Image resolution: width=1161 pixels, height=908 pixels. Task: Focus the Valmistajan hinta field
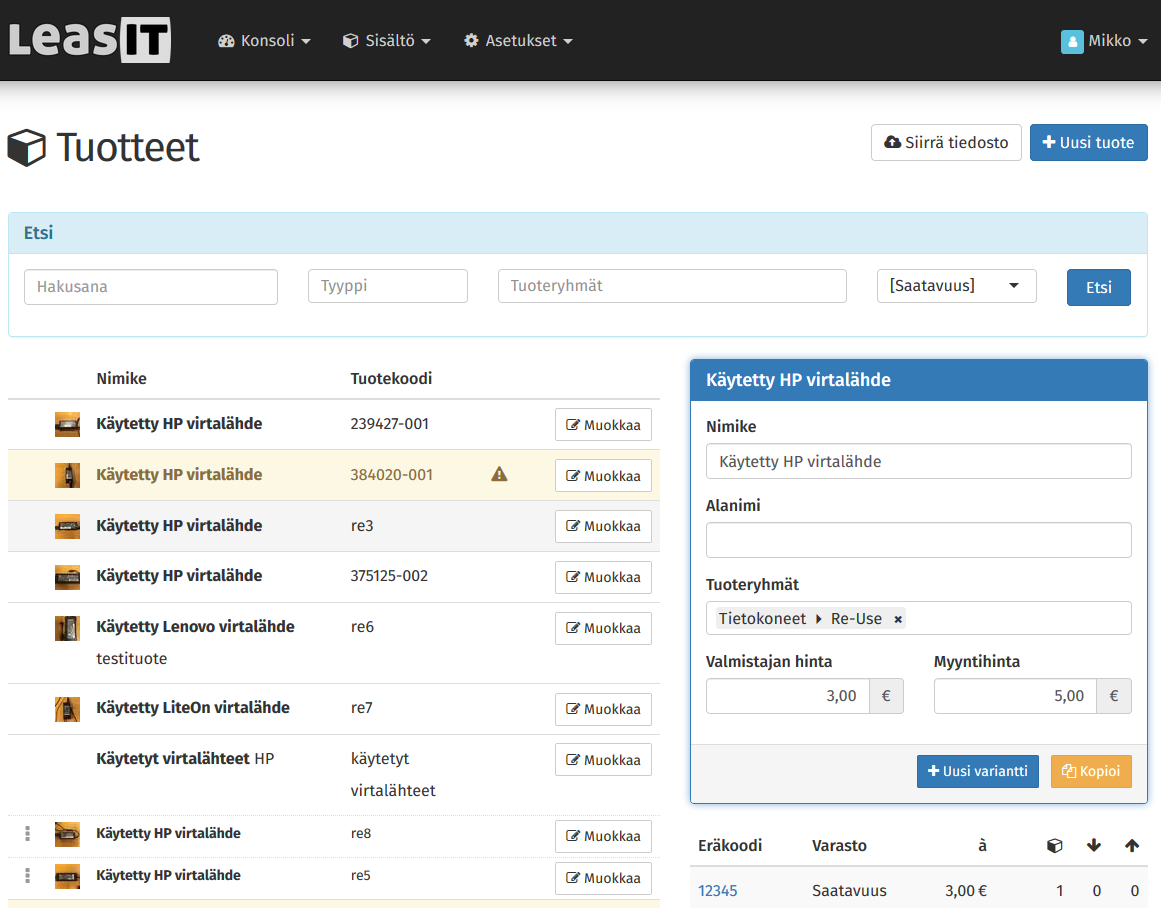[788, 696]
